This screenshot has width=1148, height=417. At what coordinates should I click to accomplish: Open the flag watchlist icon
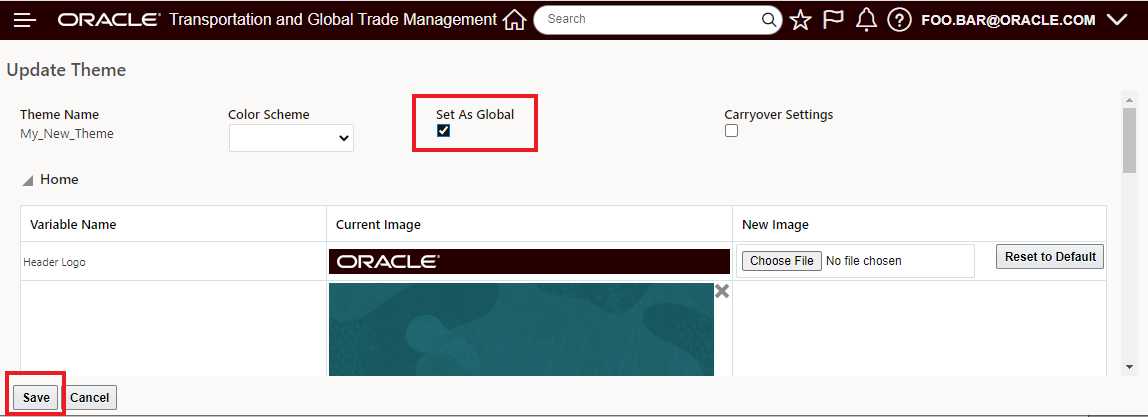click(x=833, y=20)
